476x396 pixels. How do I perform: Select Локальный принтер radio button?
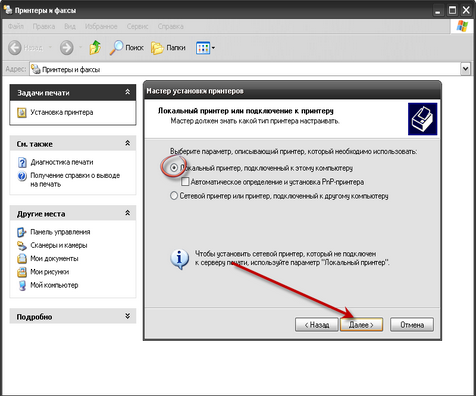[174, 168]
